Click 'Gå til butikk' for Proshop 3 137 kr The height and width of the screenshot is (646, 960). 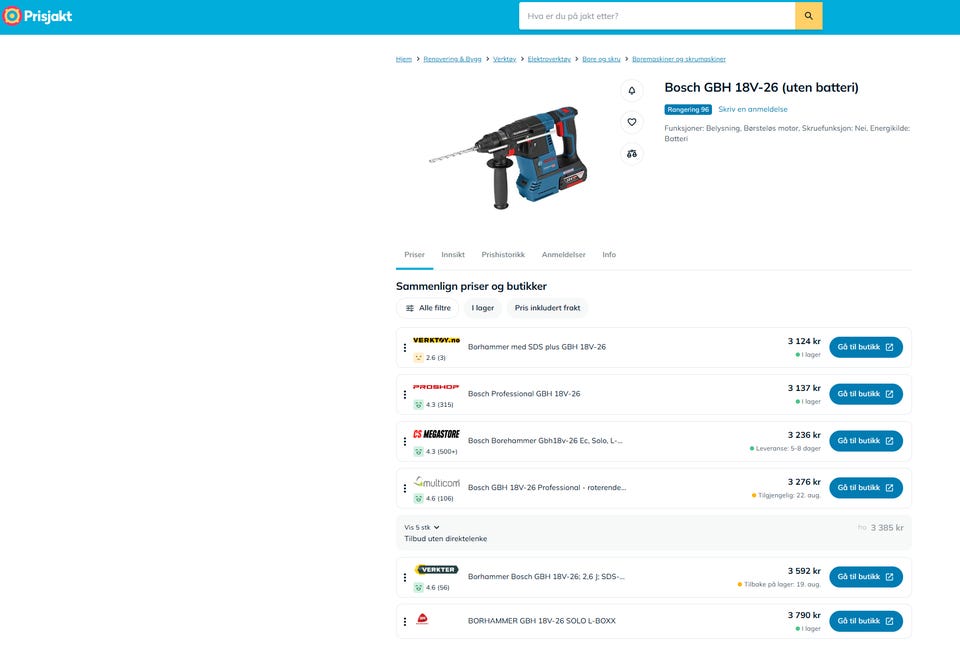pyautogui.click(x=866, y=394)
